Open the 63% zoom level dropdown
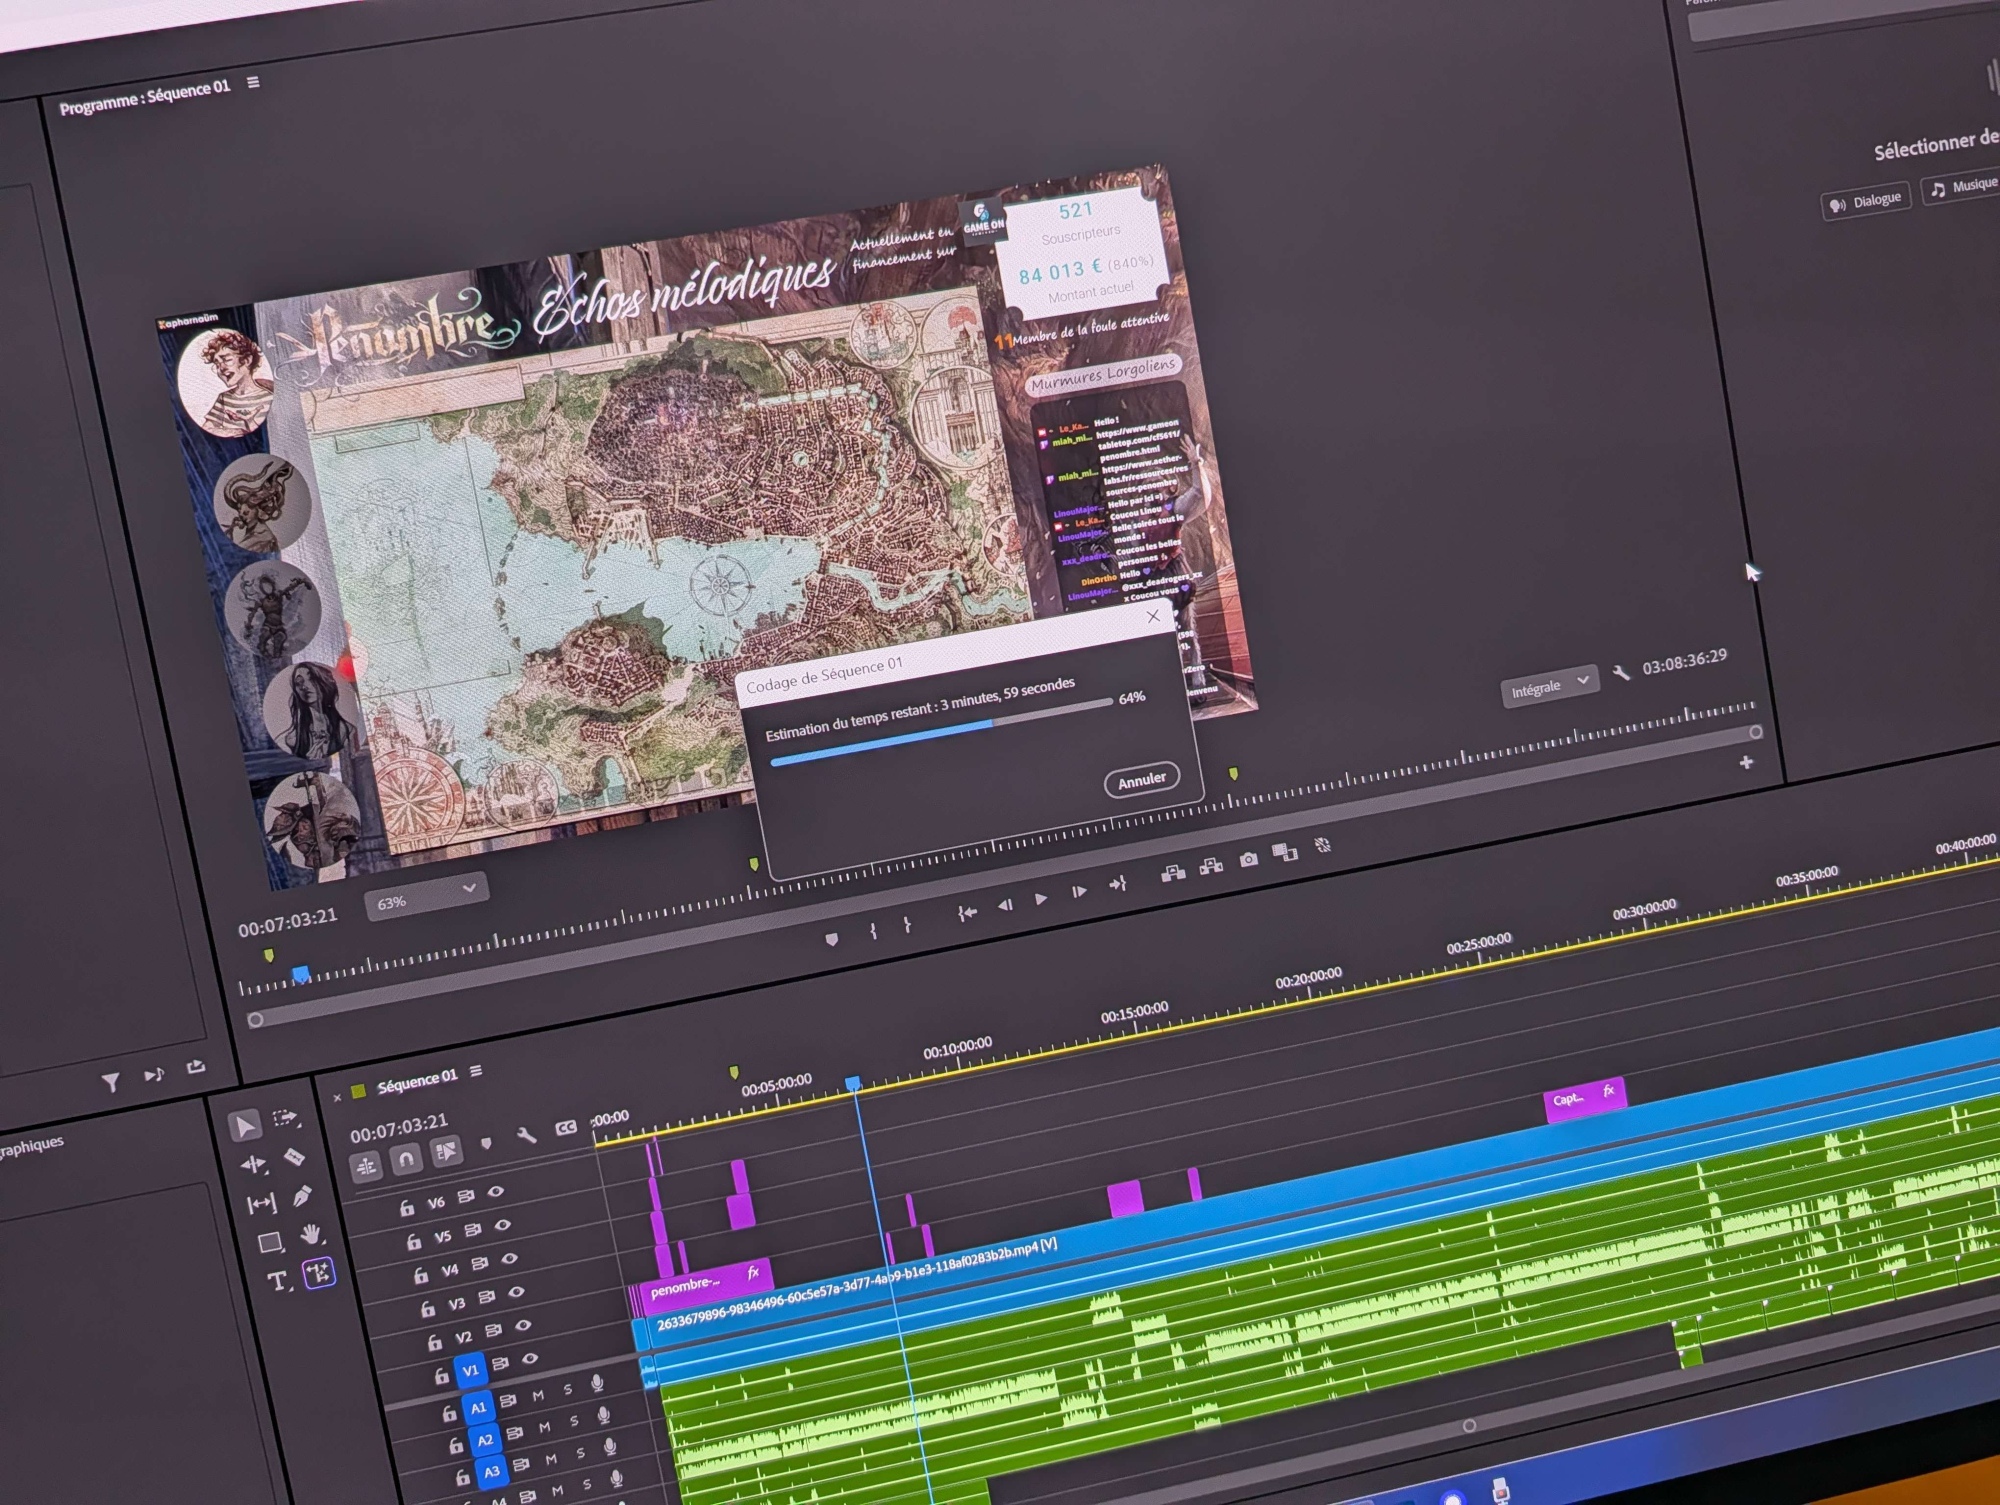This screenshot has width=2000, height=1505. (x=426, y=899)
